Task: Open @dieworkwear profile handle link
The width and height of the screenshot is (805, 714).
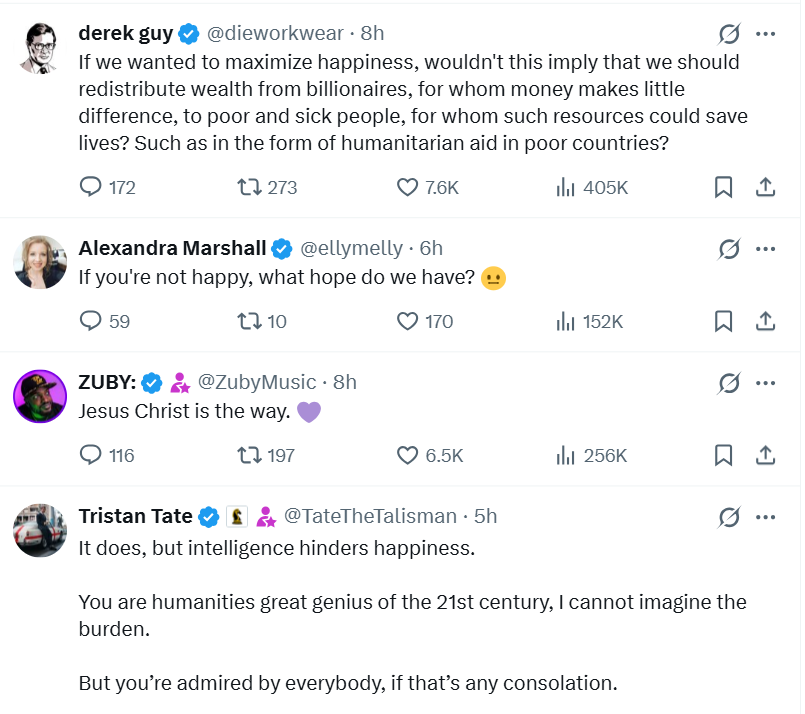Action: click(274, 34)
